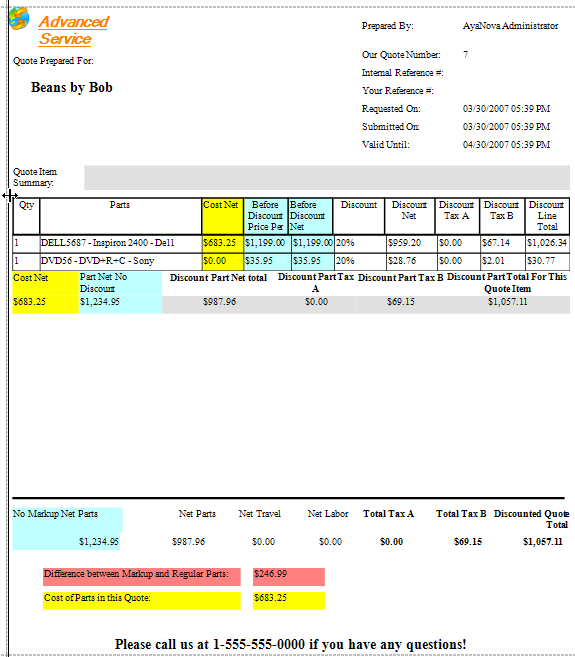This screenshot has height=657, width=575.
Task: Click the AyaNova Administrator name
Action: [510, 26]
